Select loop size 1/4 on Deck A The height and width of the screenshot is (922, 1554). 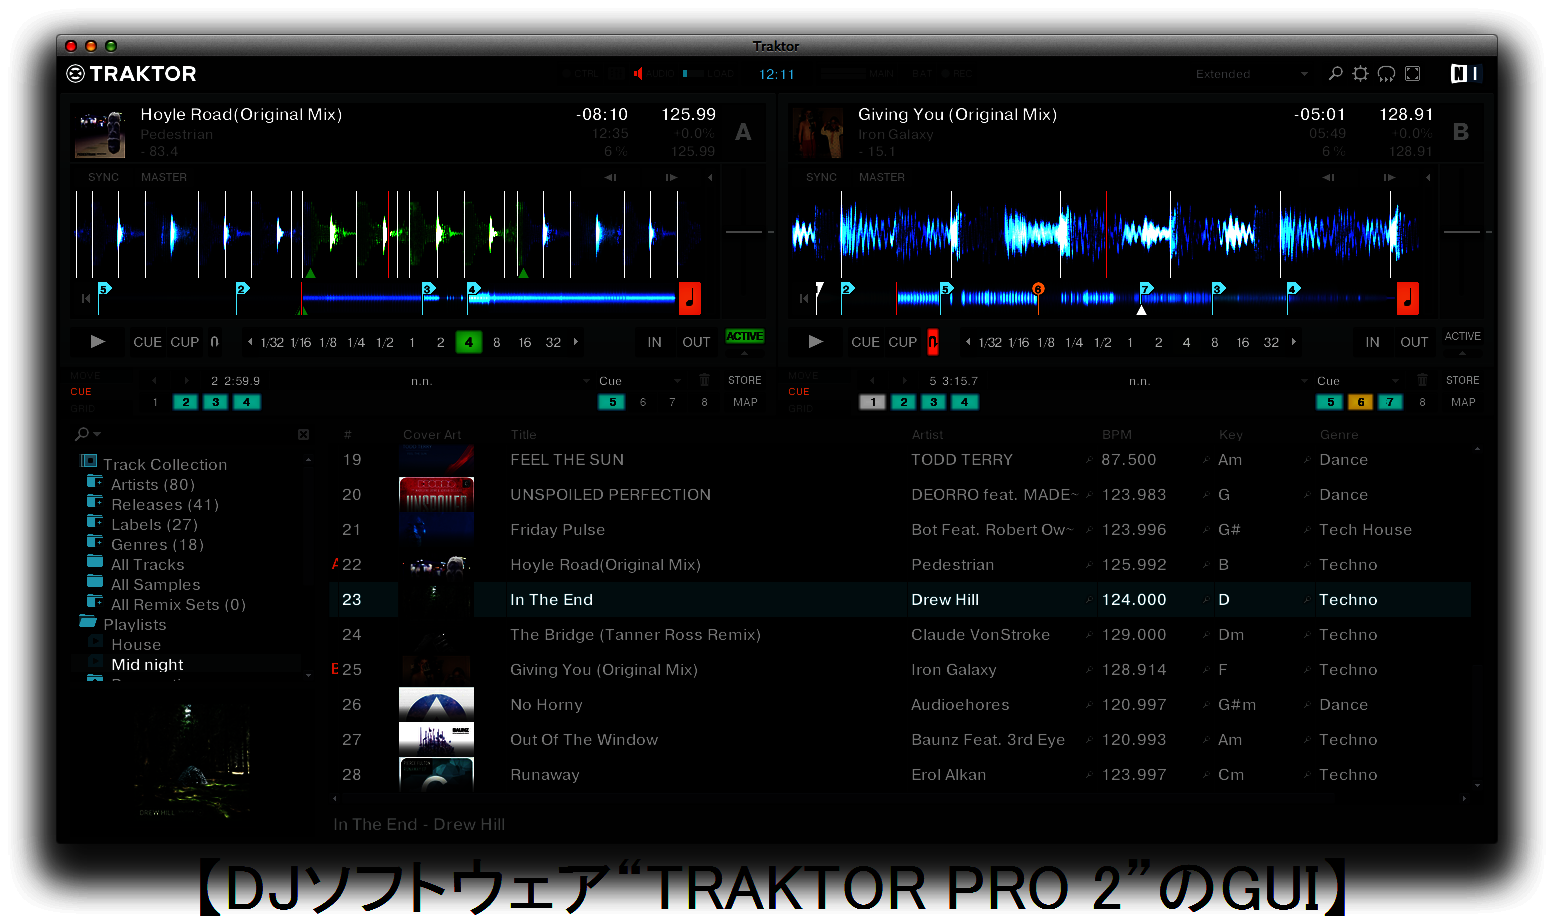(x=356, y=342)
